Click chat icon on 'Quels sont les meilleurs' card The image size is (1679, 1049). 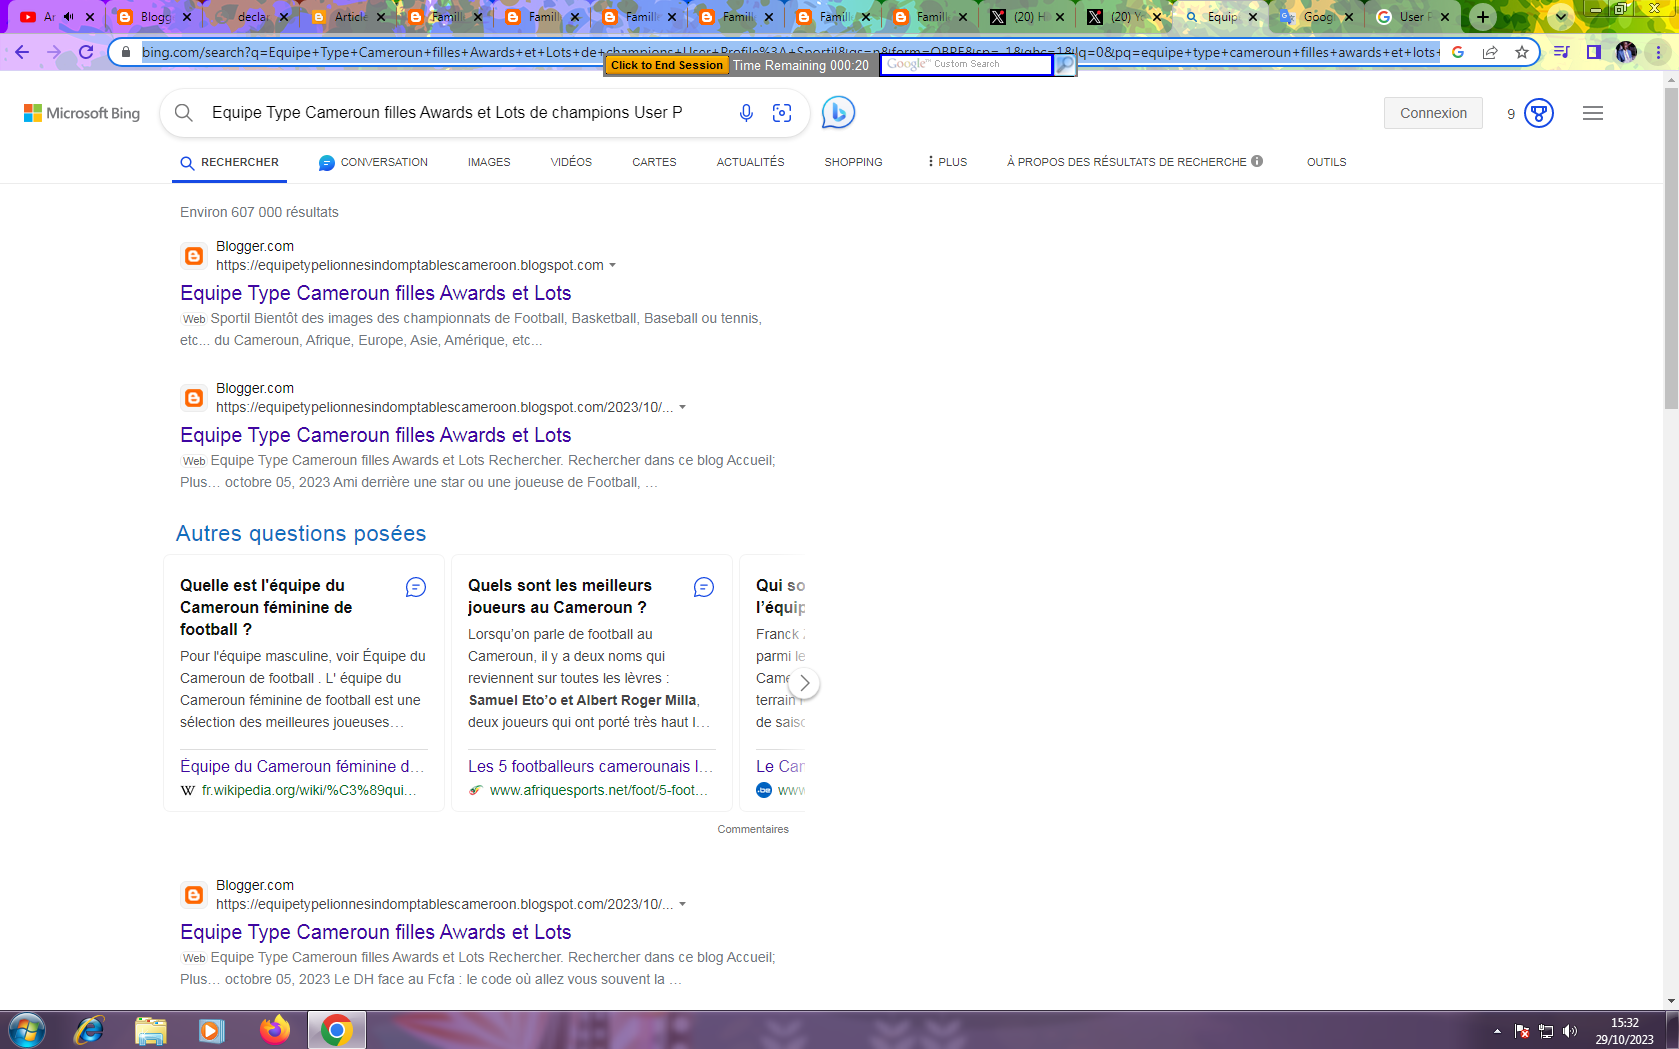click(704, 587)
